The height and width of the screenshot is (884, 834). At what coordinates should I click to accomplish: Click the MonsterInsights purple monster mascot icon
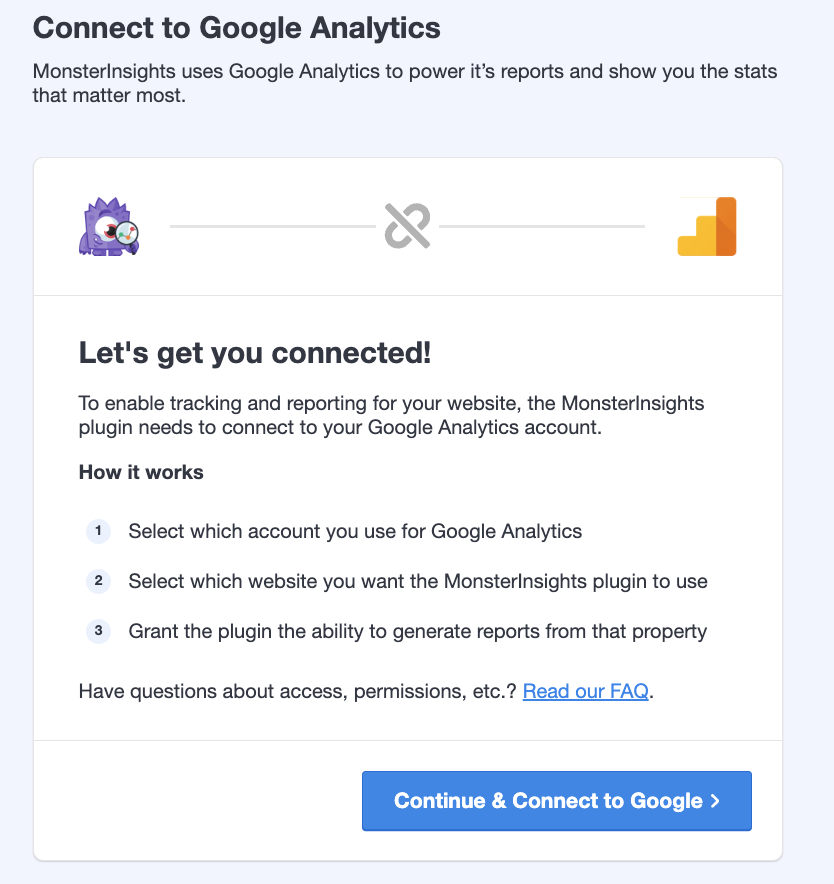pyautogui.click(x=108, y=226)
